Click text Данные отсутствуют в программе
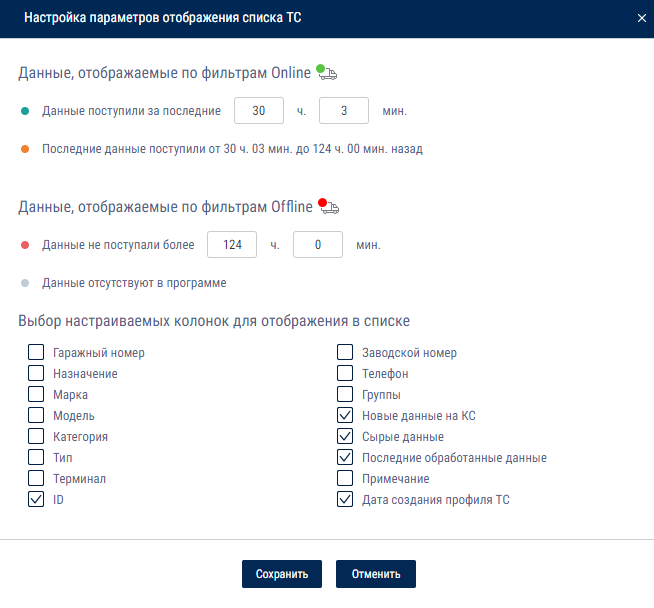 click(134, 283)
